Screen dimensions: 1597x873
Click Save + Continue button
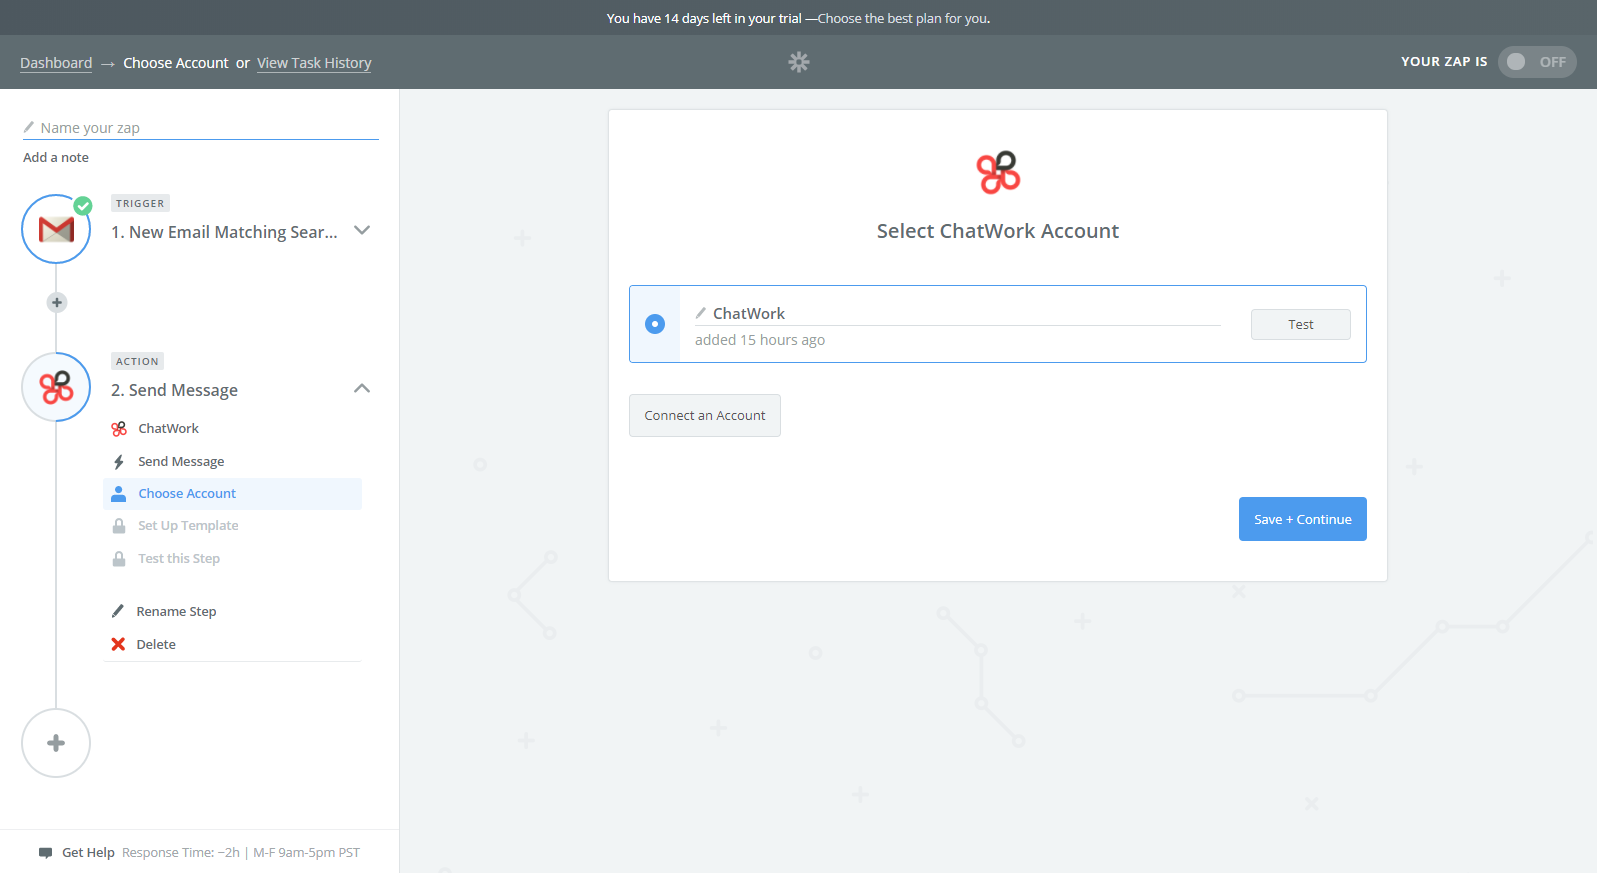pos(1302,519)
